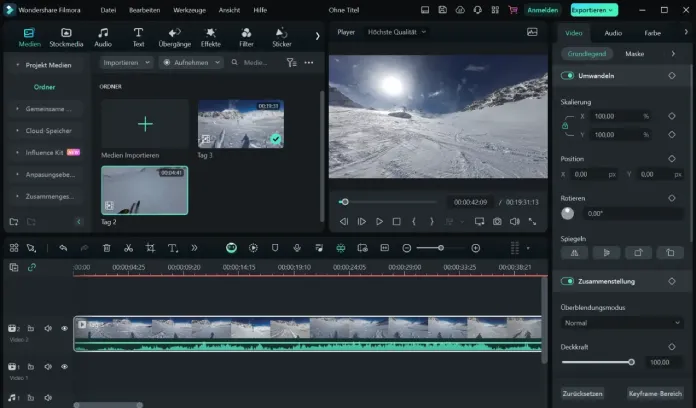Toggle the timeline link chain icon

click(x=32, y=267)
